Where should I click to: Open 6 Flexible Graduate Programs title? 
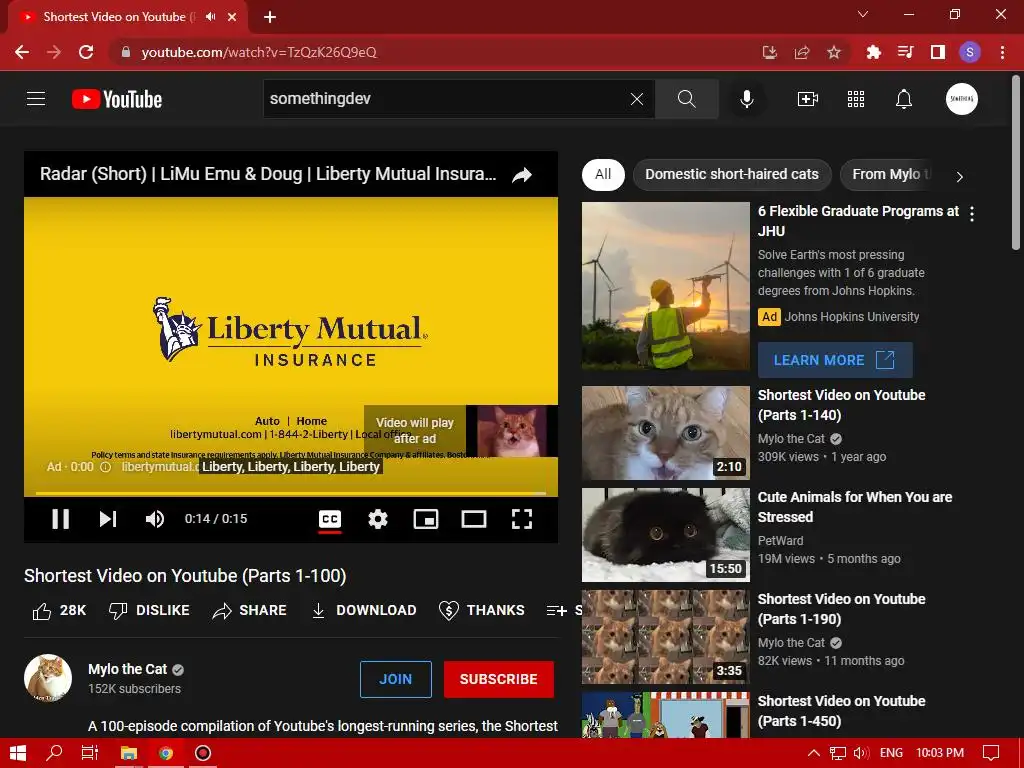pyautogui.click(x=858, y=221)
